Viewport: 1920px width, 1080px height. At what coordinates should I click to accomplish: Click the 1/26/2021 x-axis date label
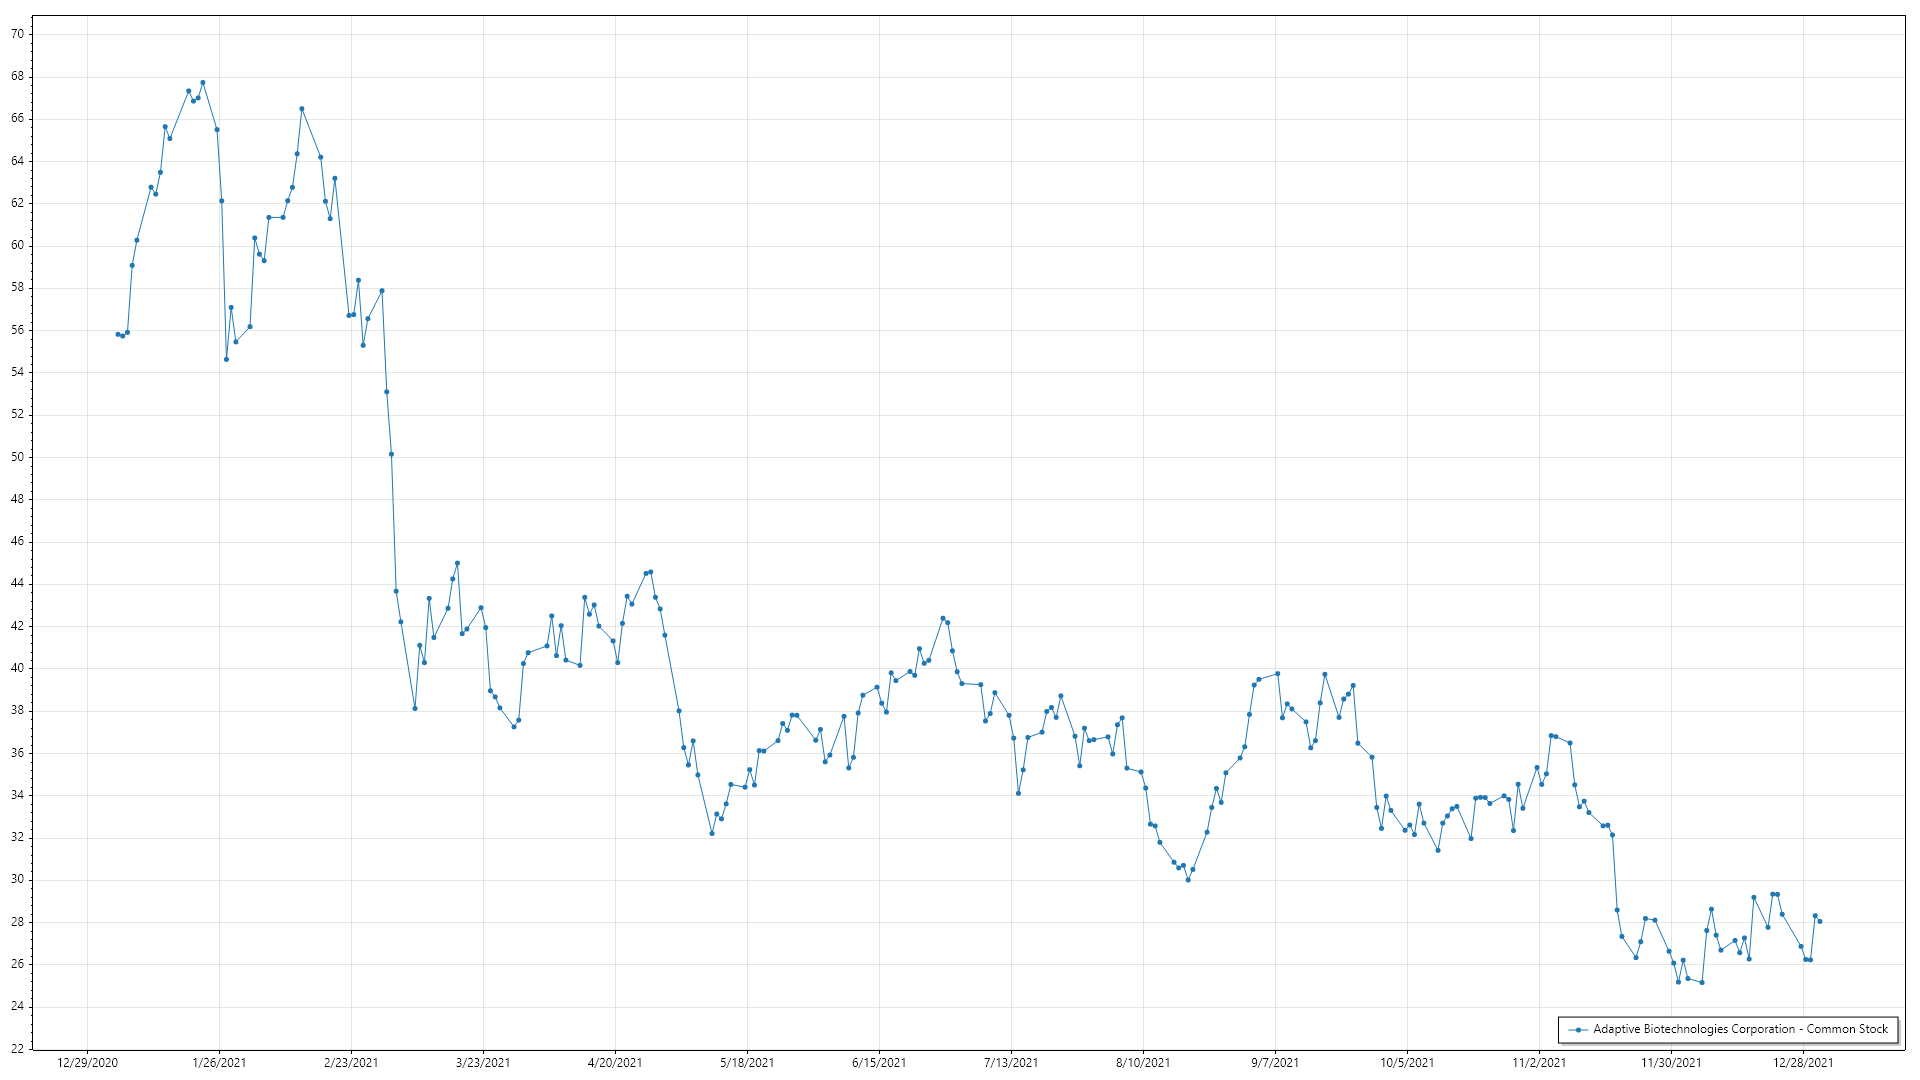[x=219, y=1062]
